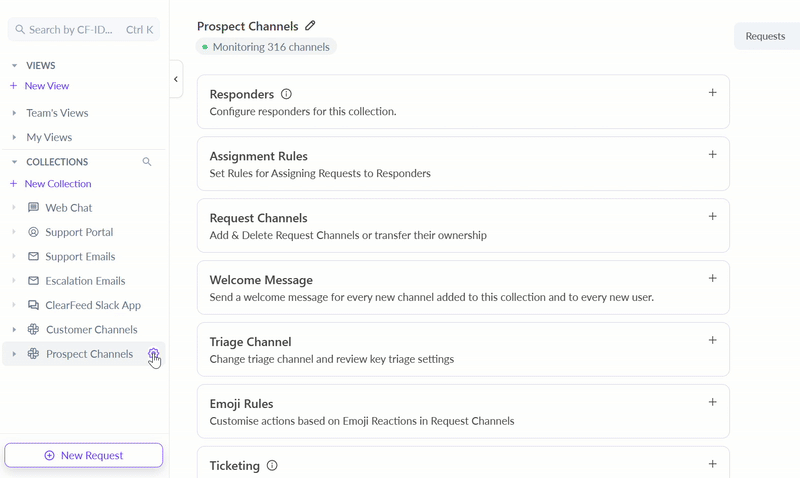Collapse the left sidebar with arrow handle
800x478 pixels.
click(176, 79)
